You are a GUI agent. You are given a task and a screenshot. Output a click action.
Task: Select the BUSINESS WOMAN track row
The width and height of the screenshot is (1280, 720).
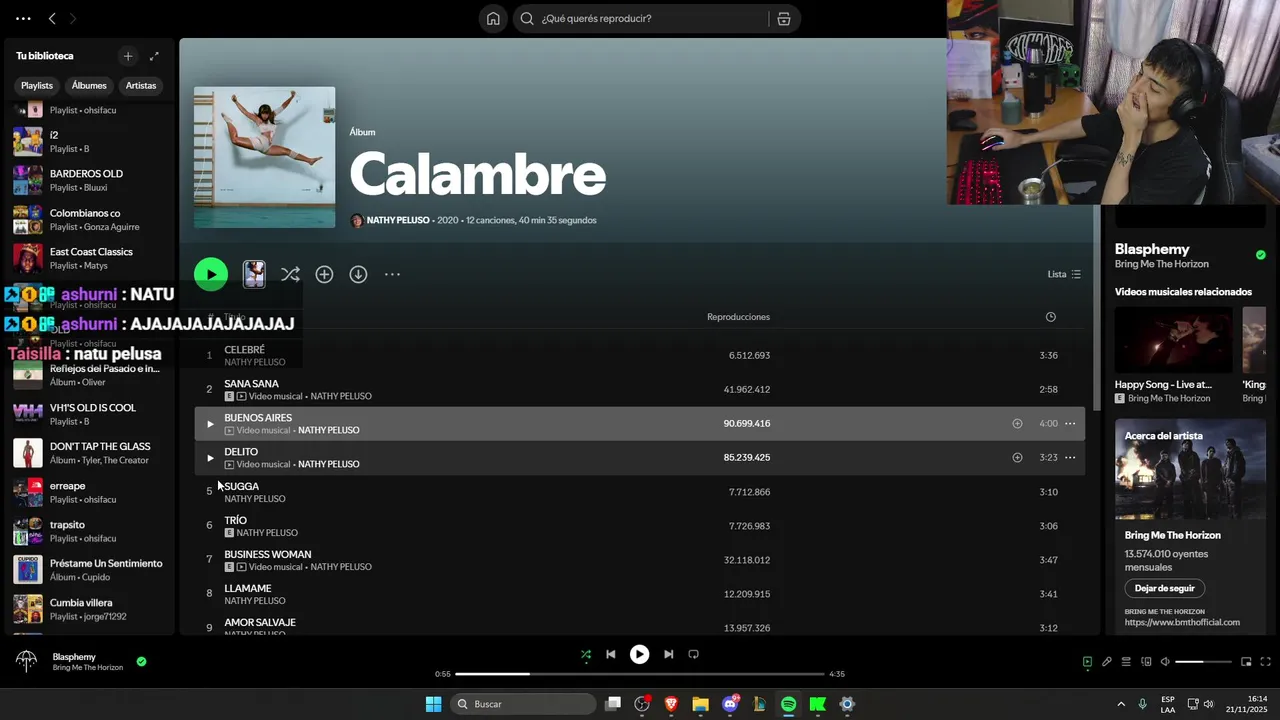(639, 560)
